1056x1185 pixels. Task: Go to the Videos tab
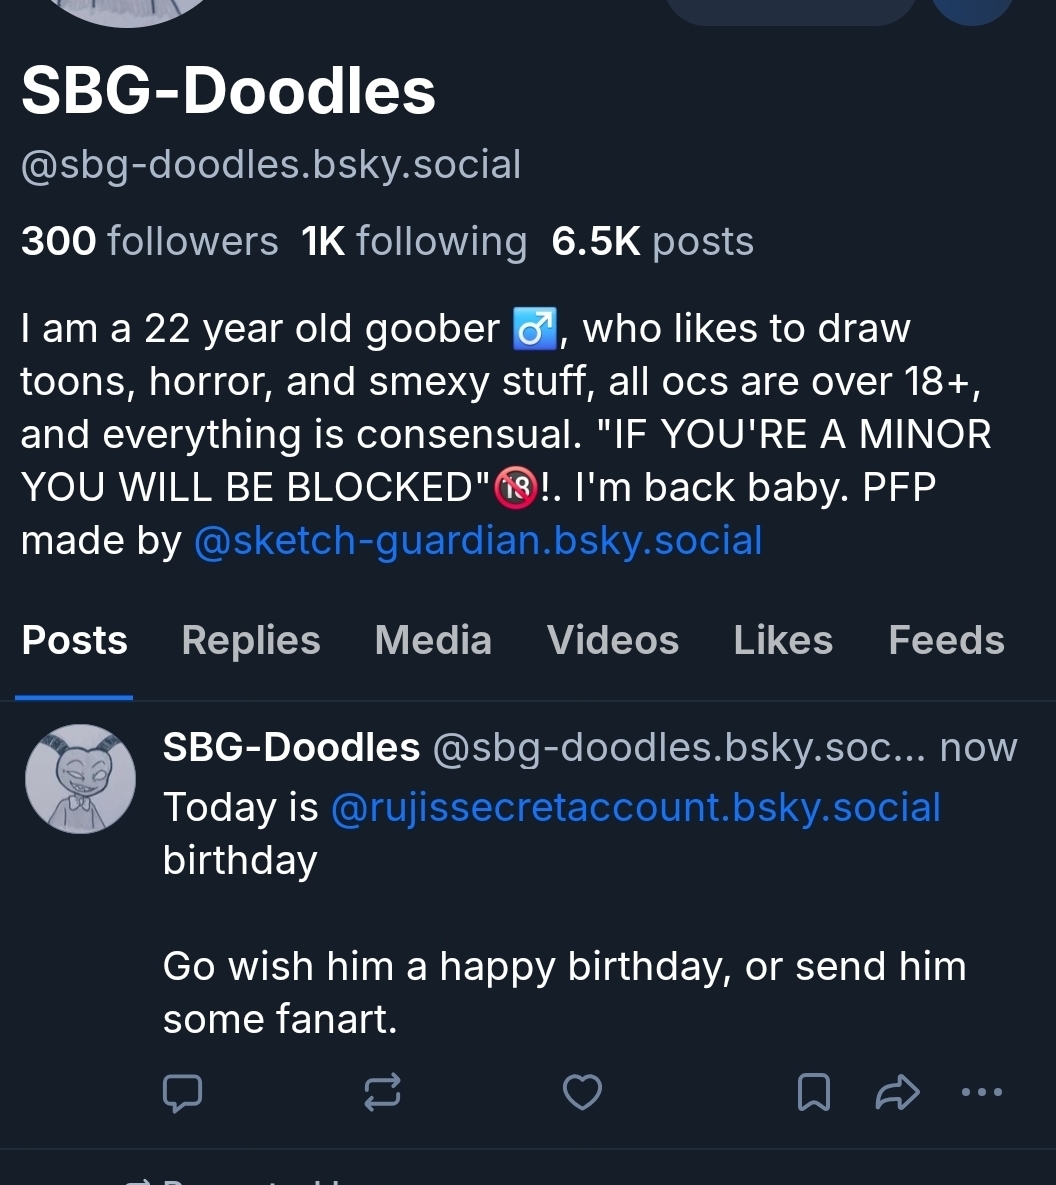[x=613, y=640]
